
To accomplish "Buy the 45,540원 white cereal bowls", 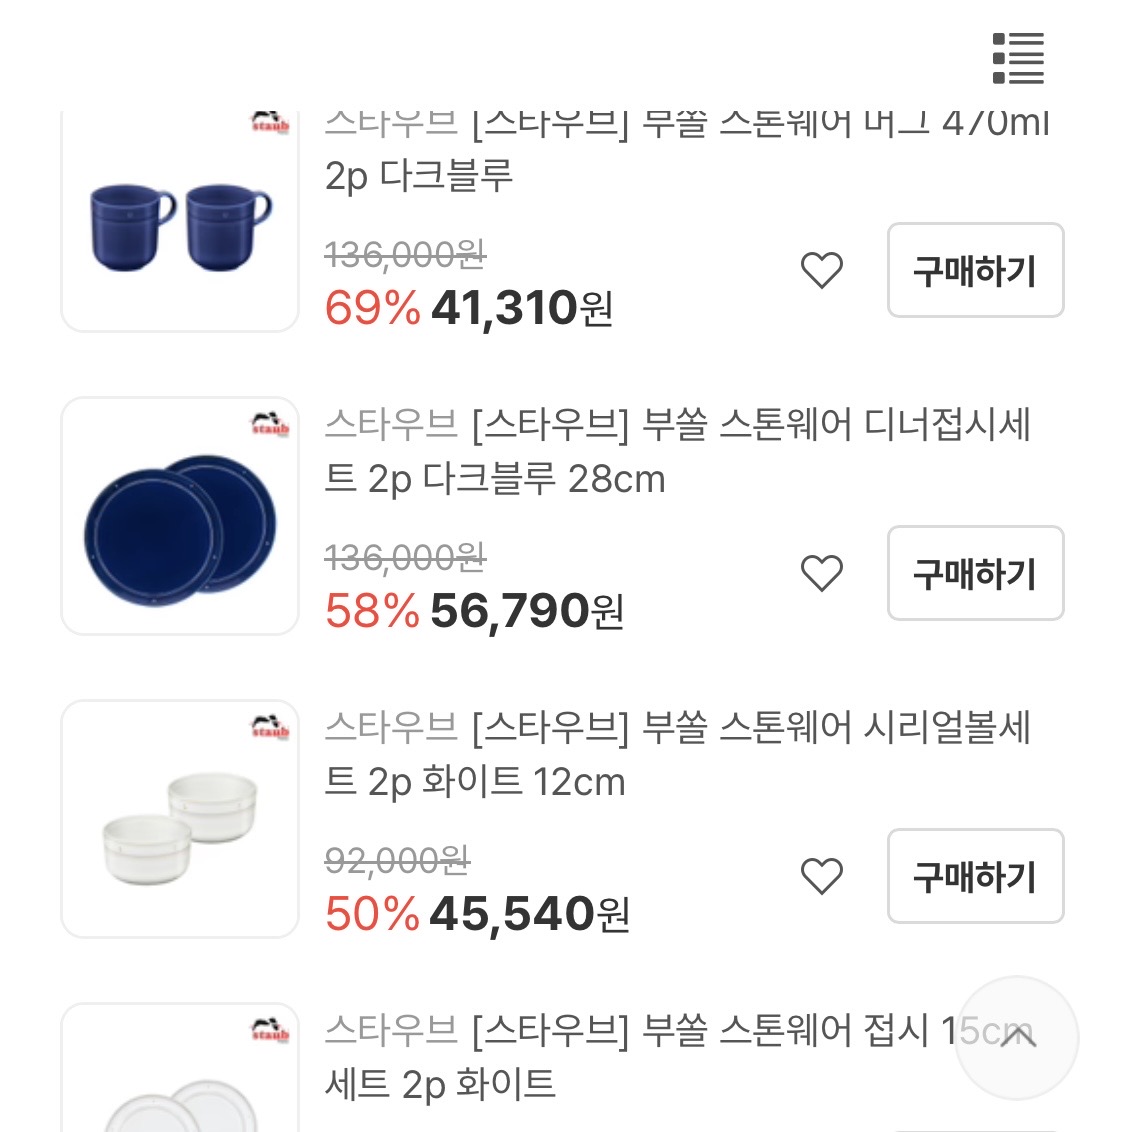I will point(975,876).
